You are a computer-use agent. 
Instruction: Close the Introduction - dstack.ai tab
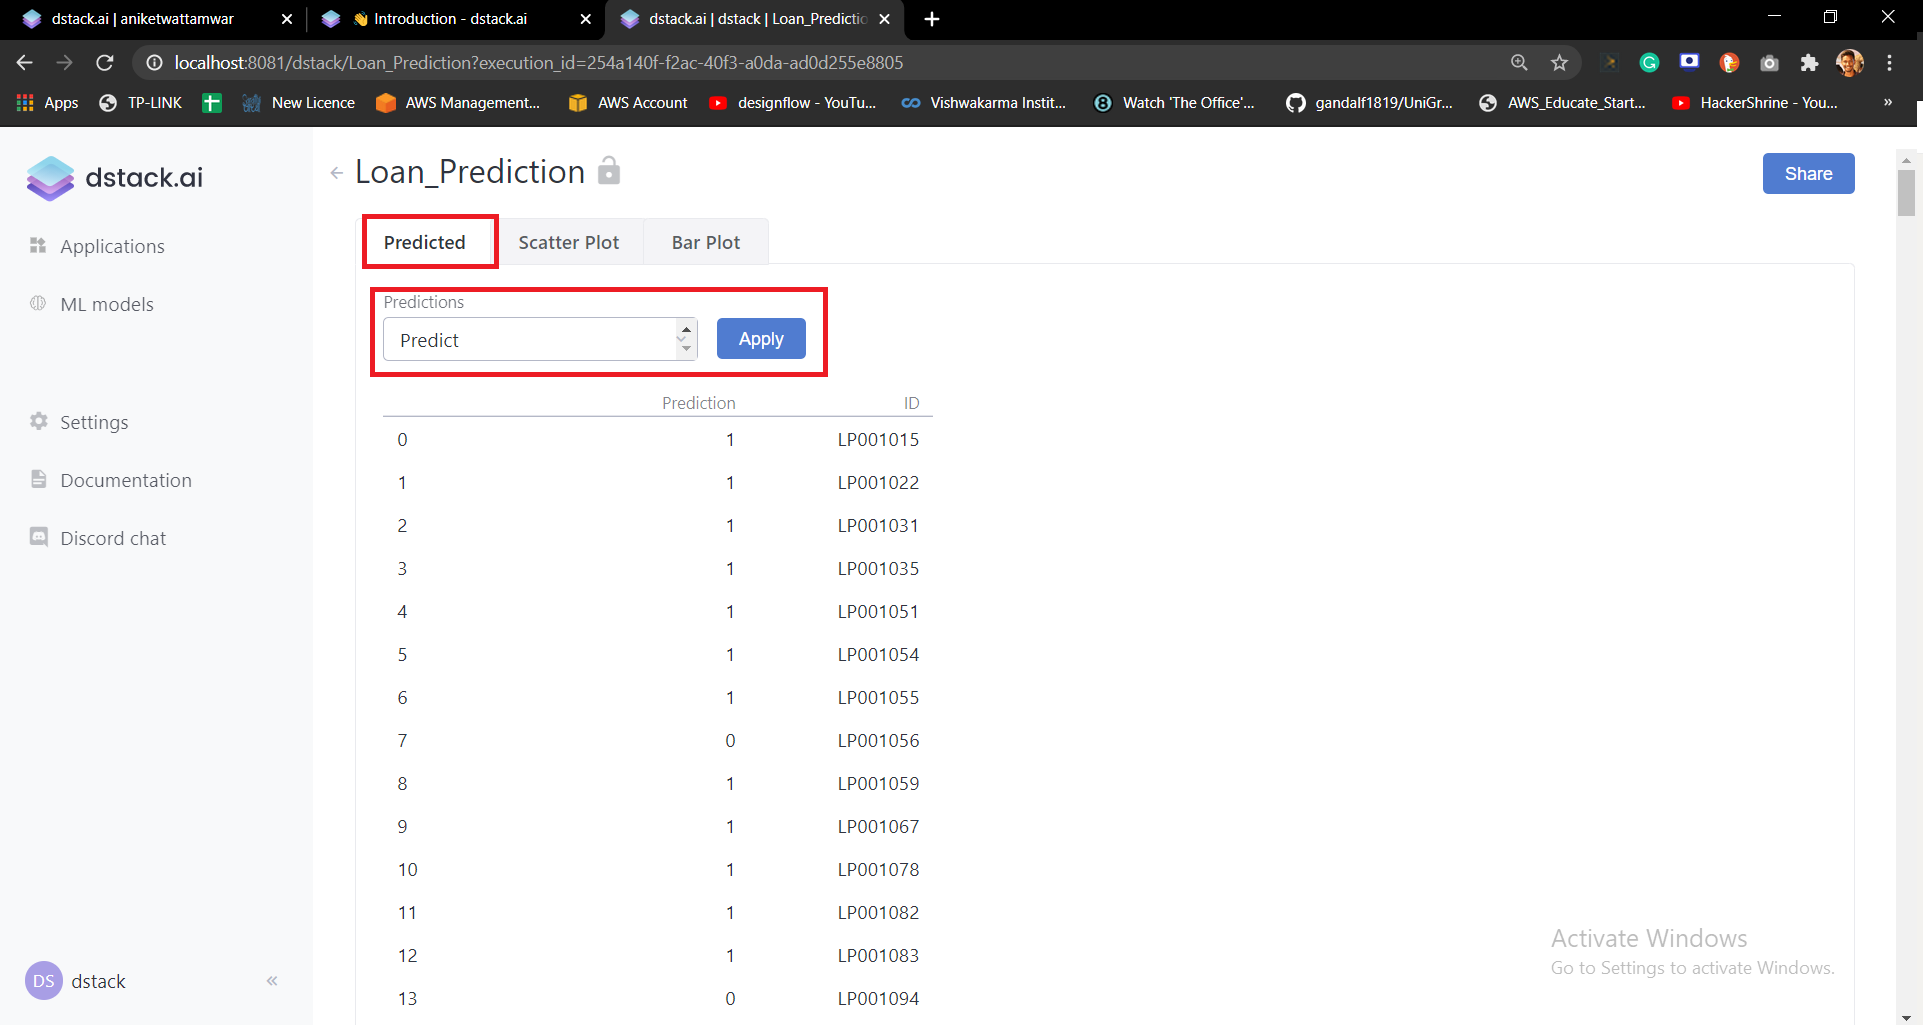click(586, 19)
